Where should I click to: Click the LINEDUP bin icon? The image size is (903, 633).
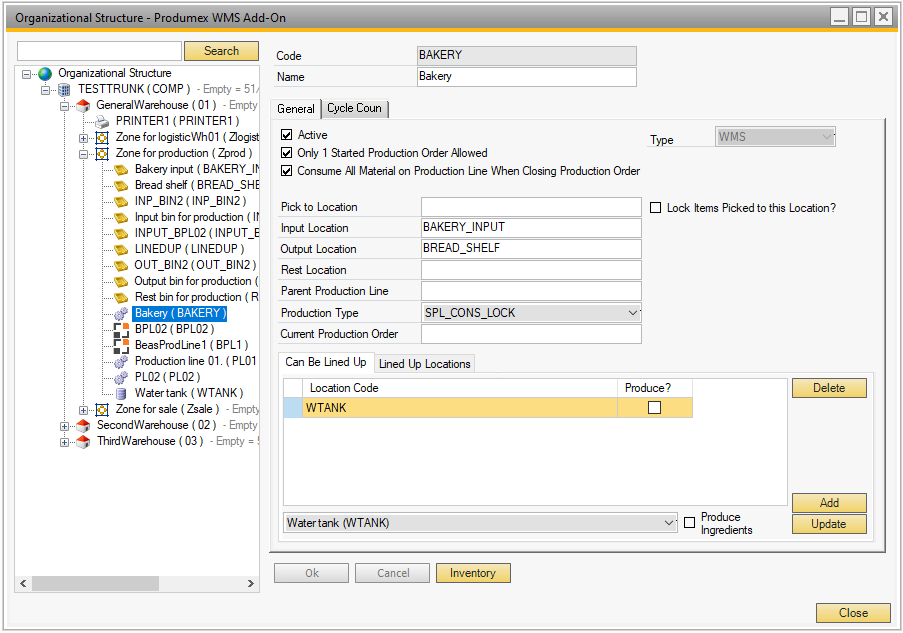121,249
